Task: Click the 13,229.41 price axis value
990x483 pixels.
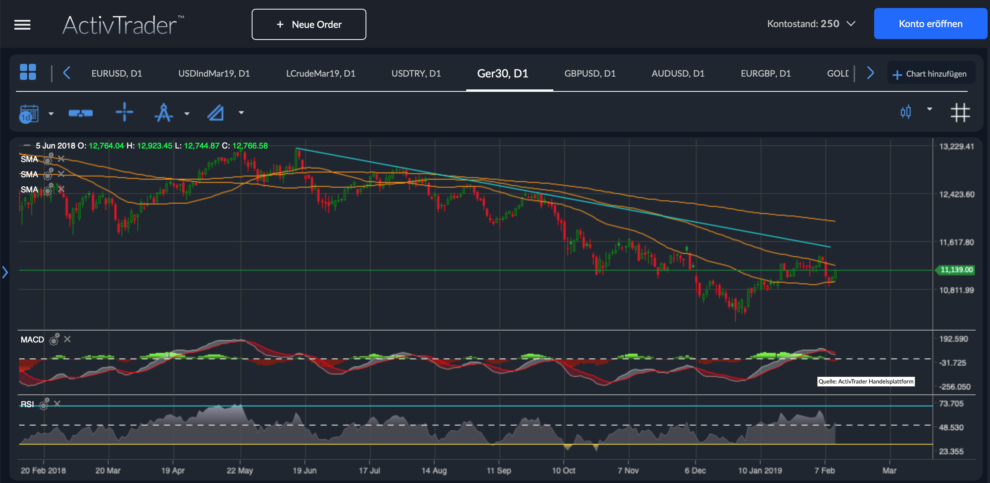Action: 957,146
